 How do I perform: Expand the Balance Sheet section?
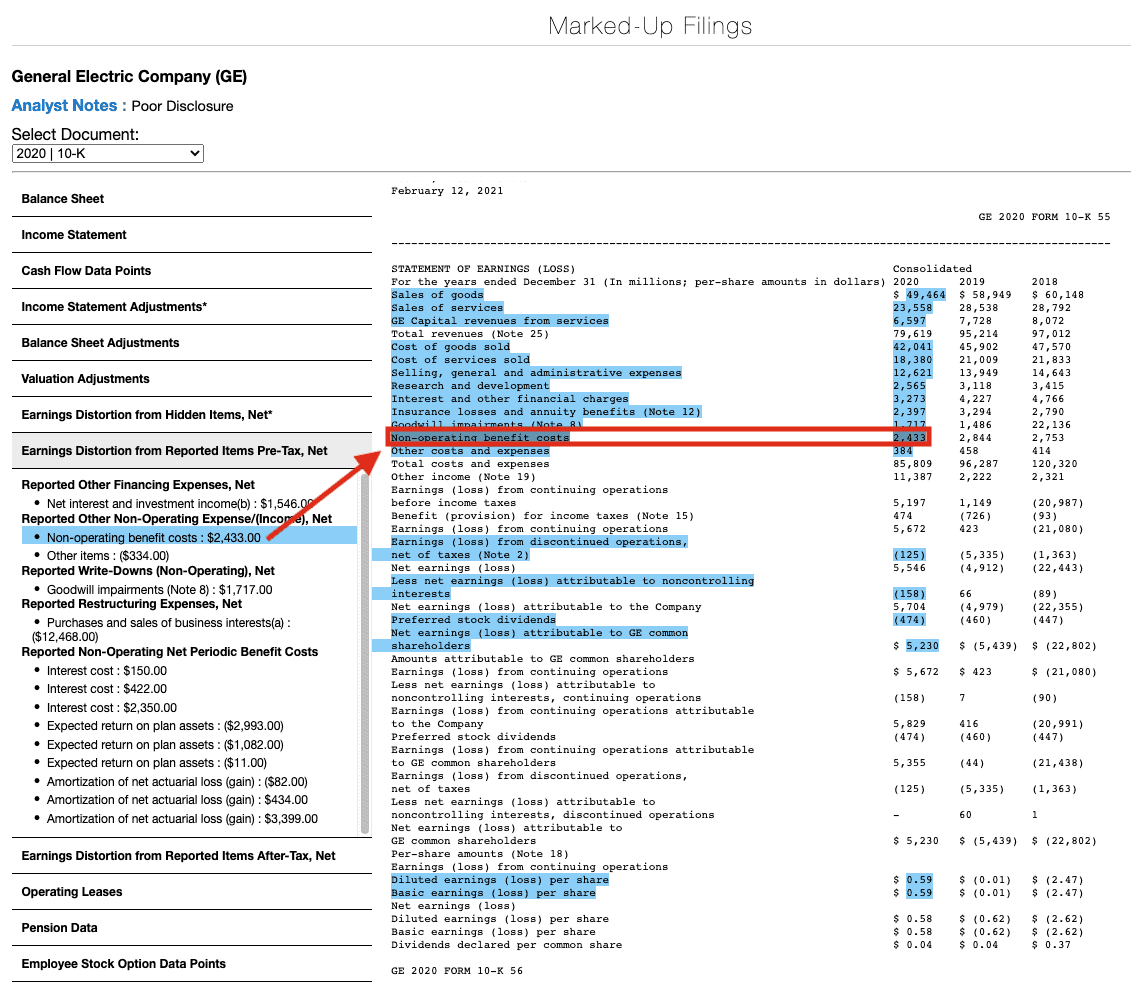(x=192, y=199)
